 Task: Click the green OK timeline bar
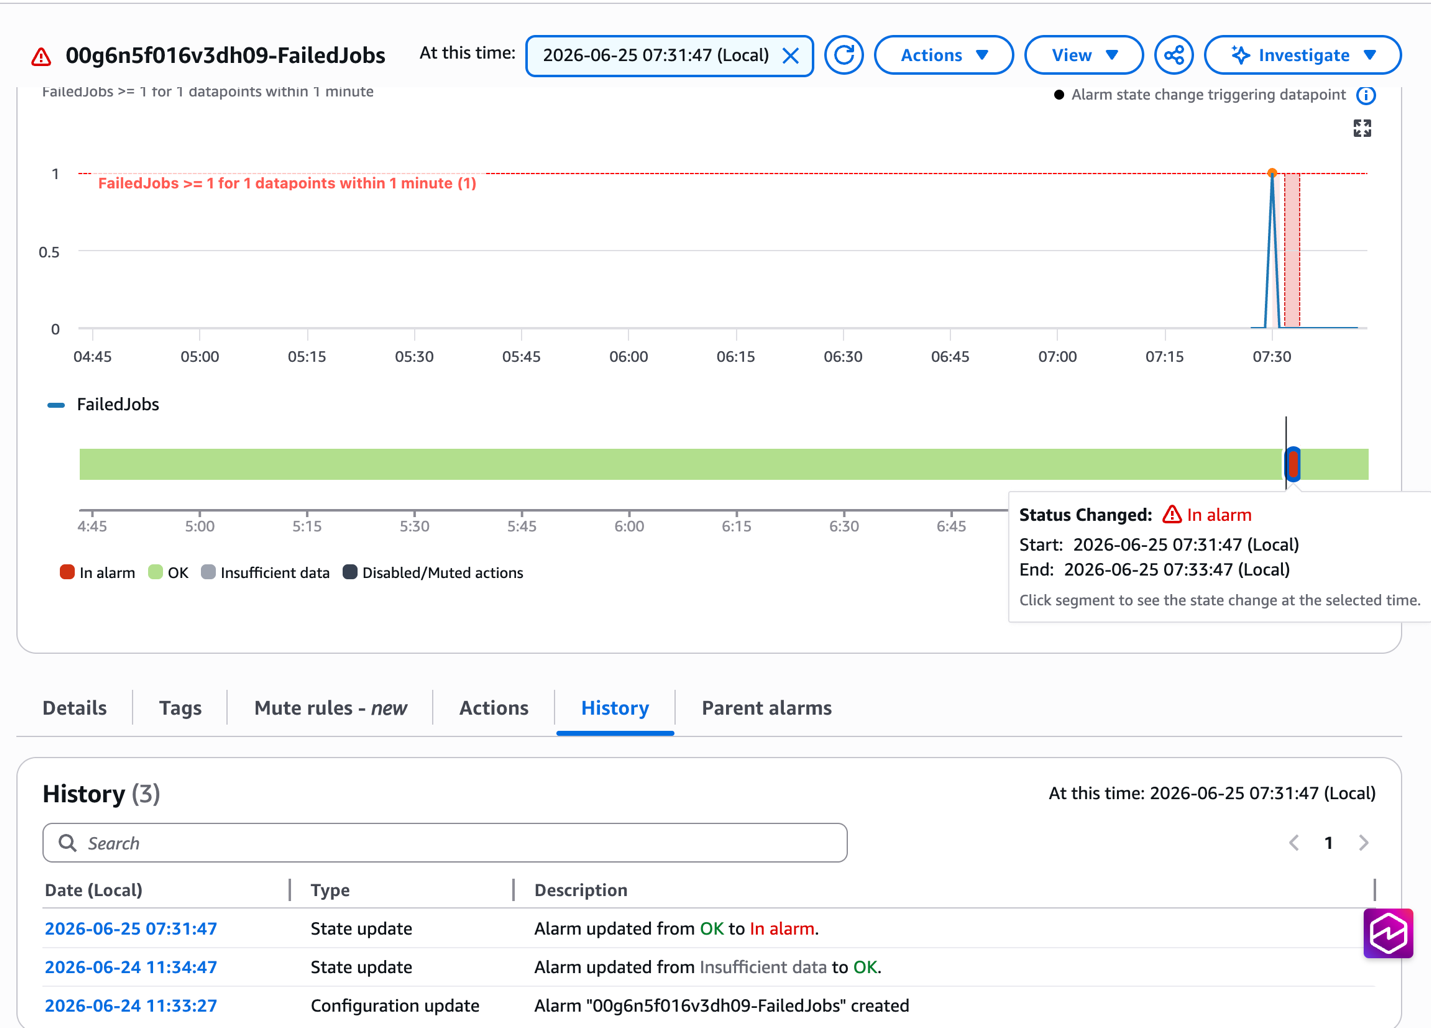pos(680,464)
